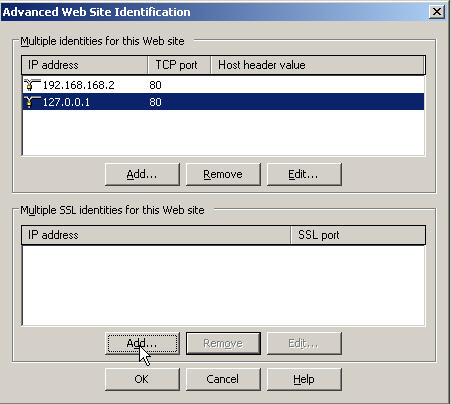Click the disabled SSL Remove button
This screenshot has width=451, height=404.
[223, 343]
